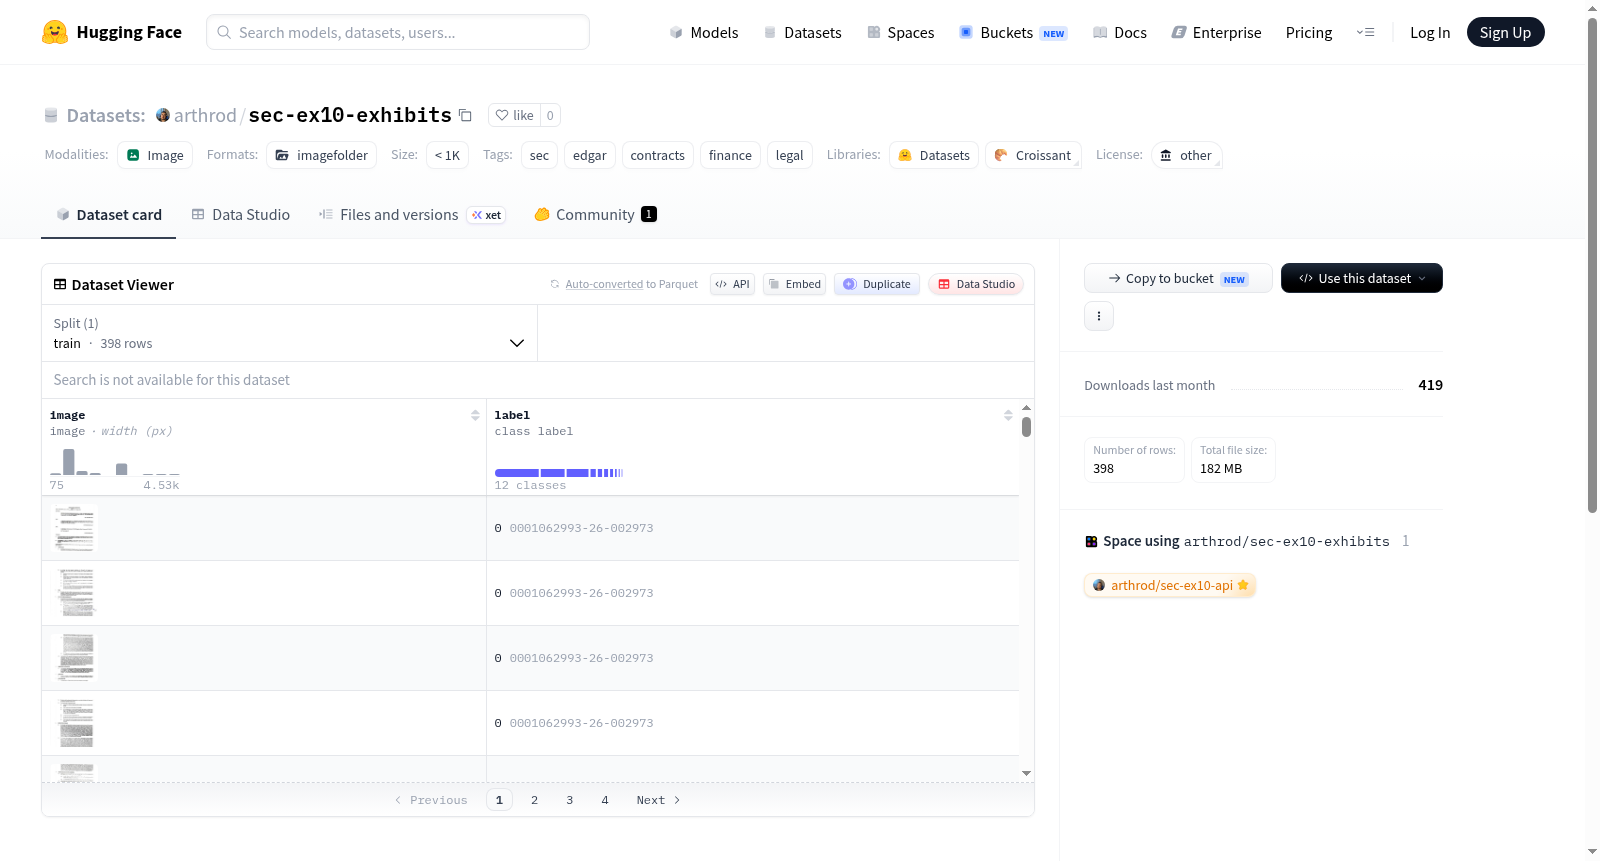Viewport: 1600px width, 861px height.
Task: Select the sec tag
Action: tap(539, 155)
